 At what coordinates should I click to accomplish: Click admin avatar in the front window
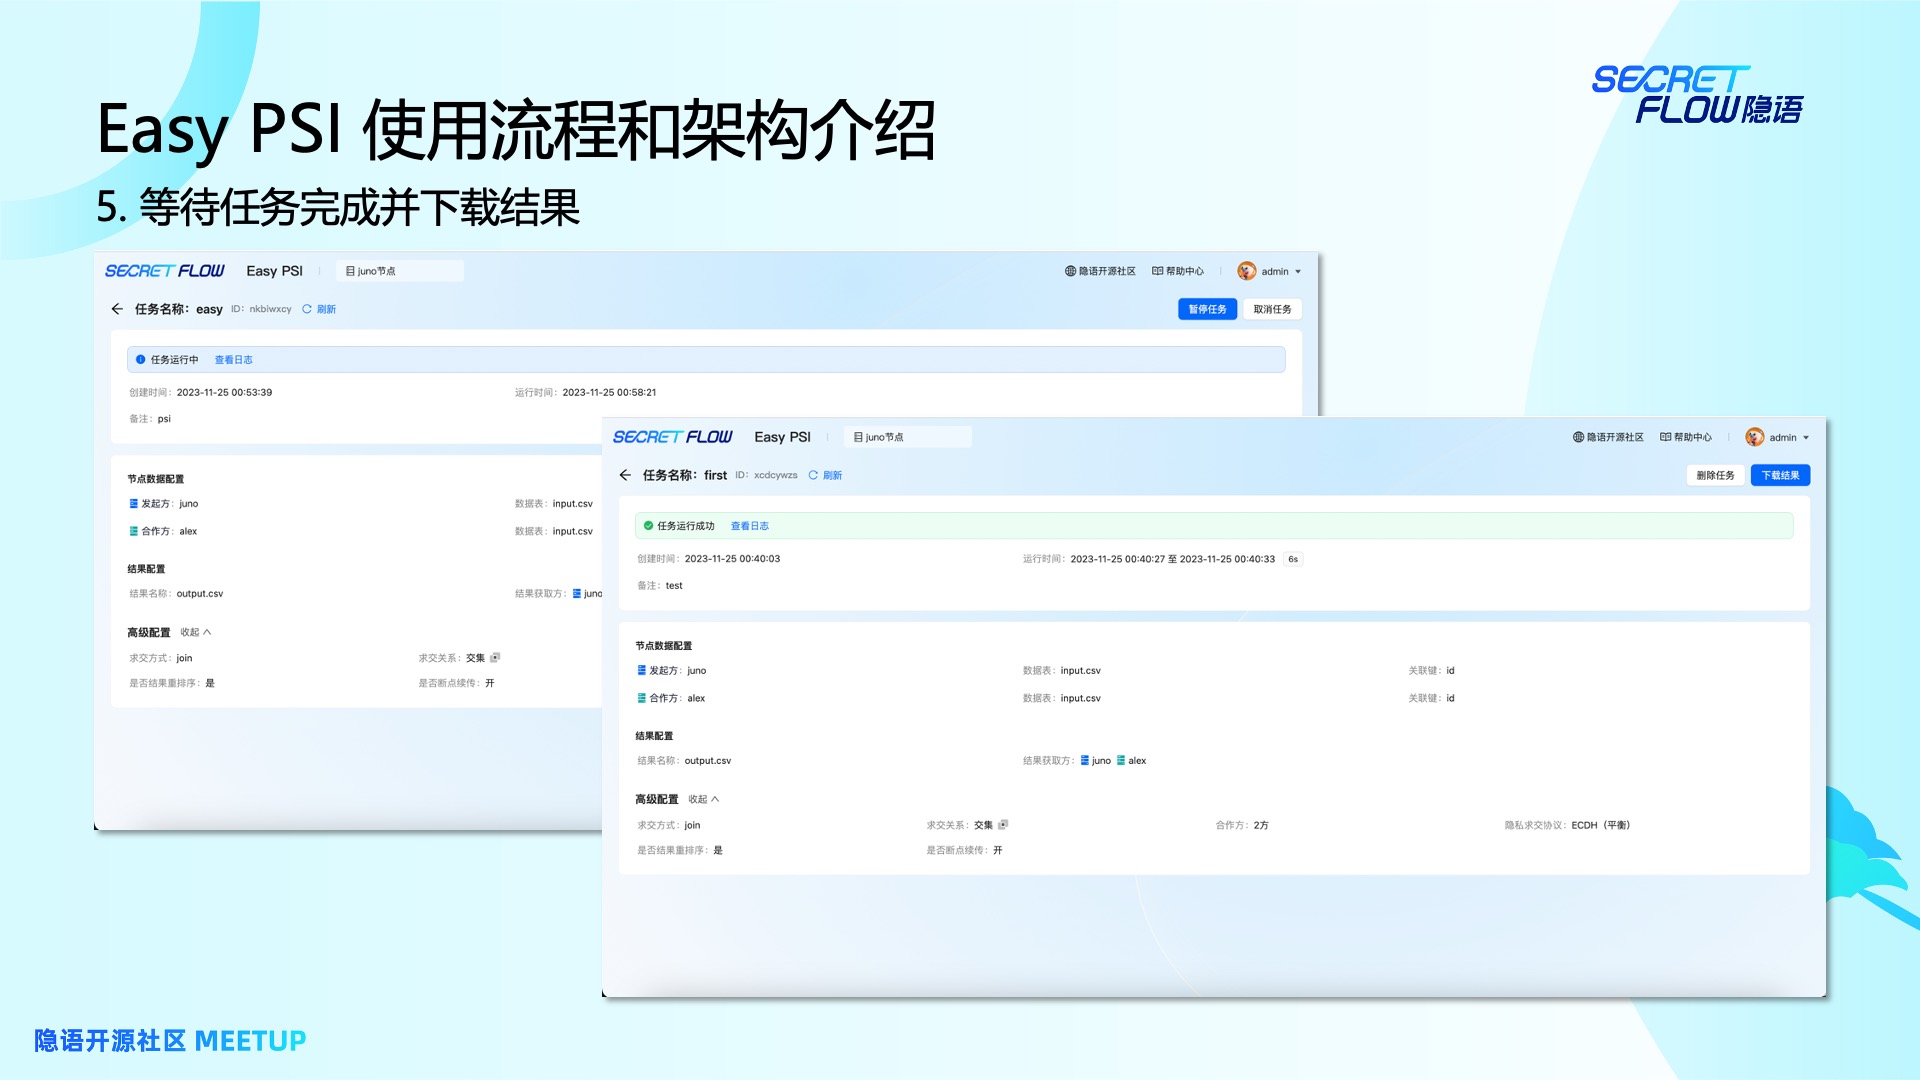1754,437
